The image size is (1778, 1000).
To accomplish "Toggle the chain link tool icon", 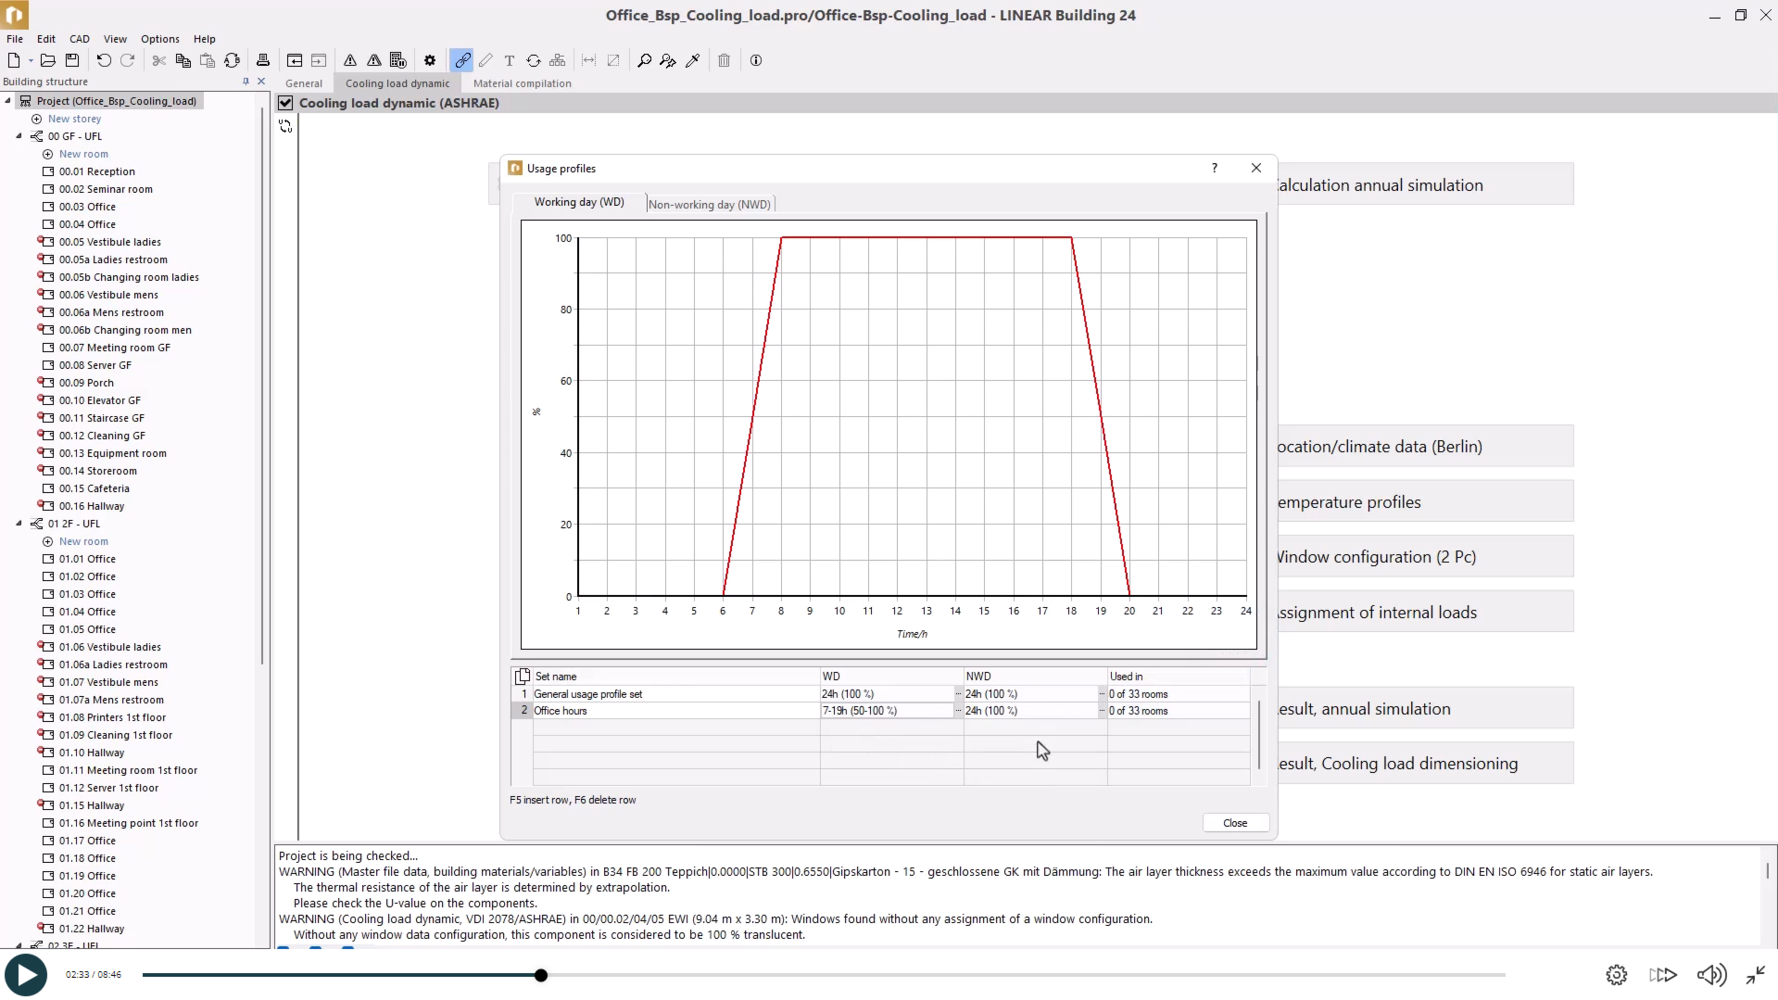I will 462,61.
